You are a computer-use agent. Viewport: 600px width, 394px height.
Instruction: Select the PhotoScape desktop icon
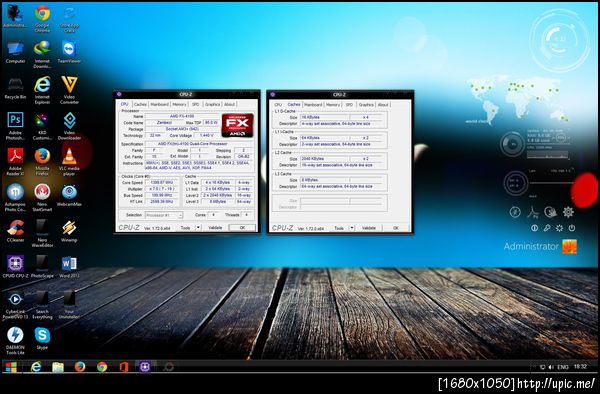pos(42,267)
